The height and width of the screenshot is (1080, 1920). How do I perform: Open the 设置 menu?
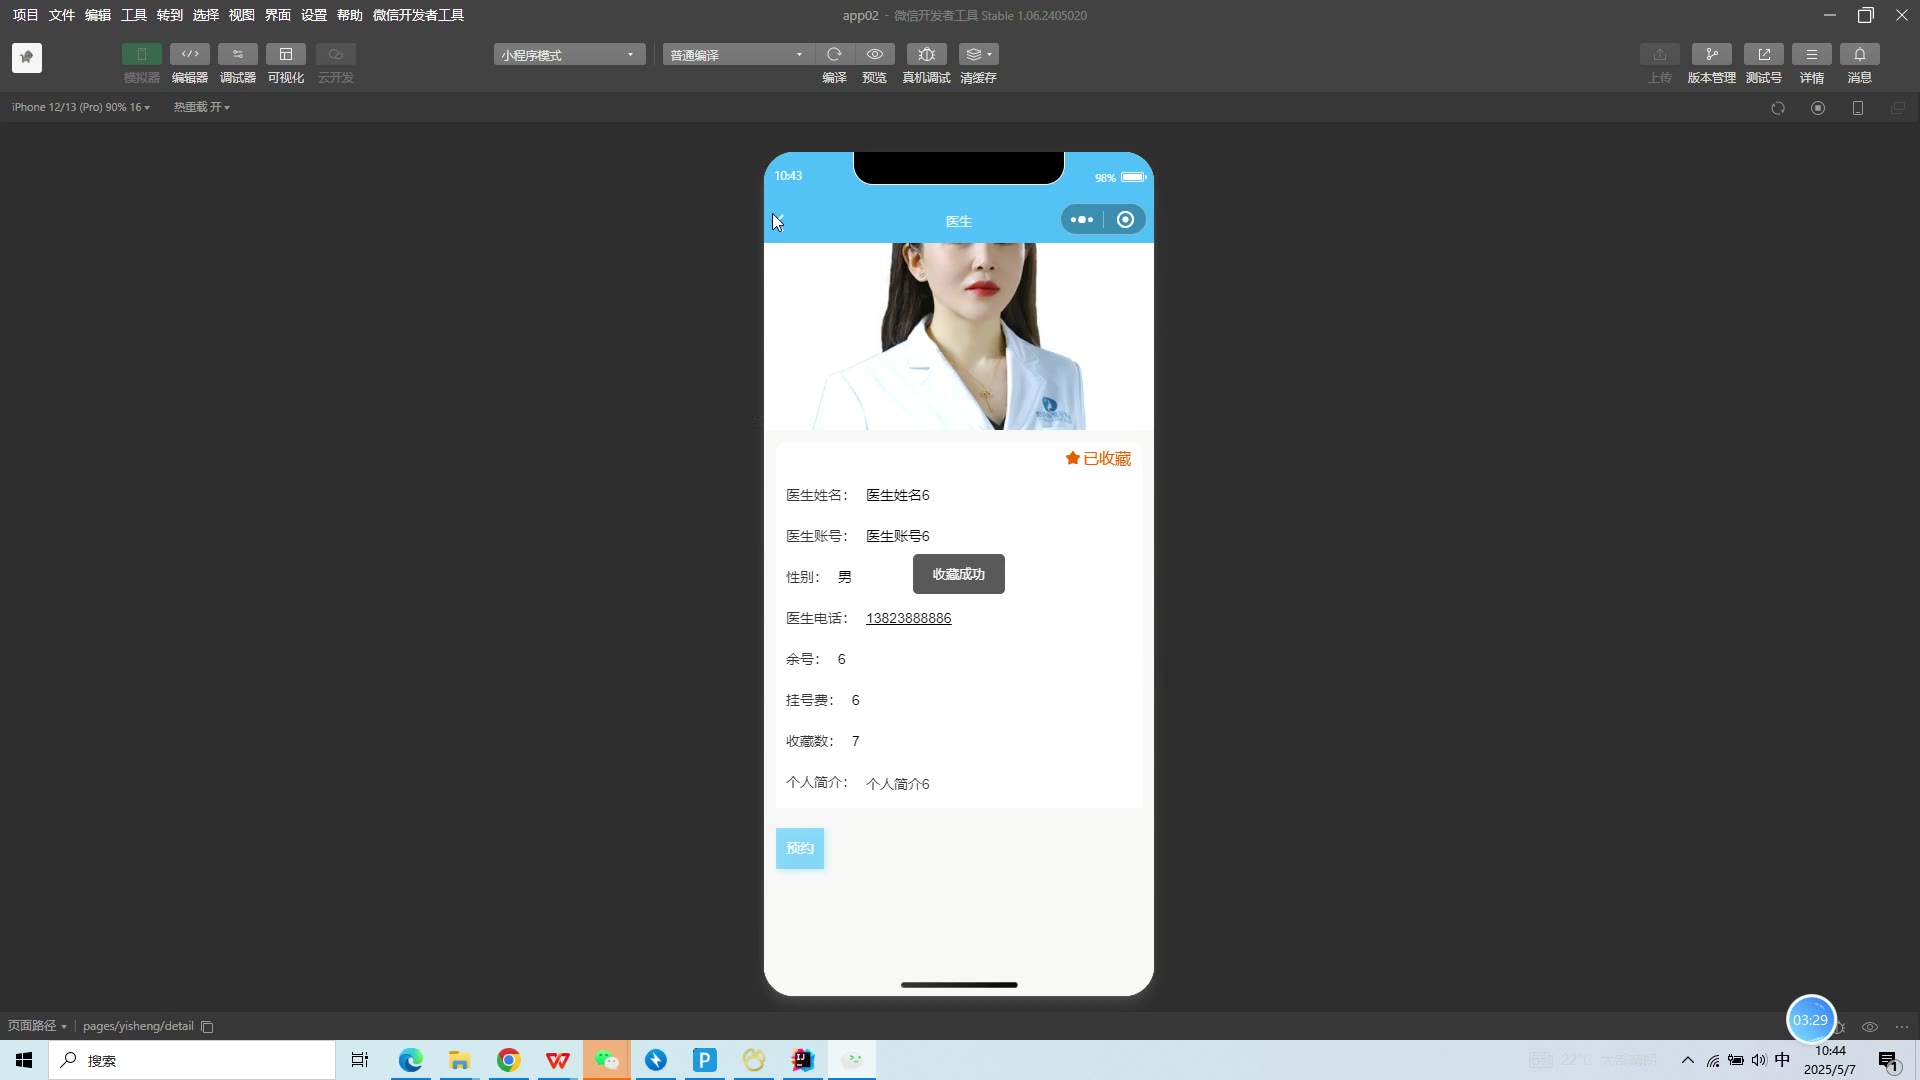(x=313, y=15)
